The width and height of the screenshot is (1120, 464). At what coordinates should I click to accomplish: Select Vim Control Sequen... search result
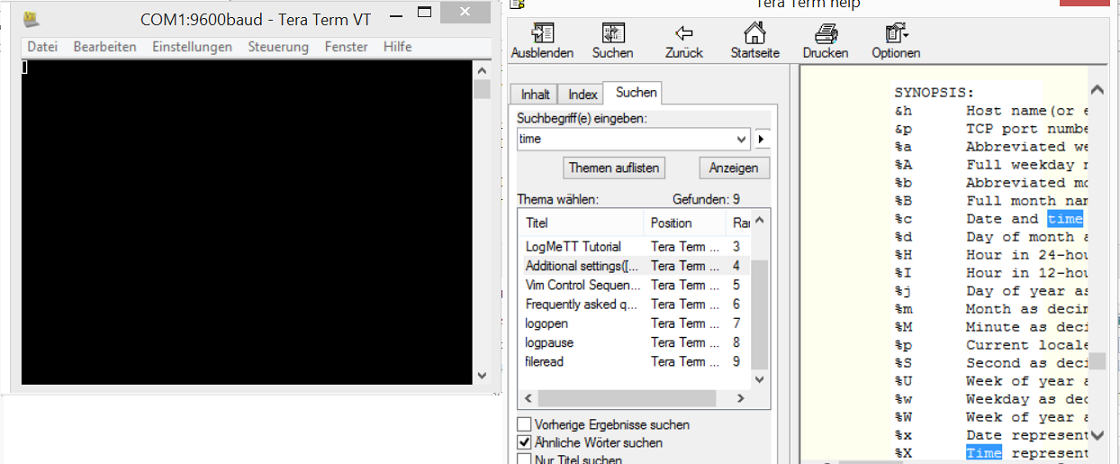(x=635, y=285)
